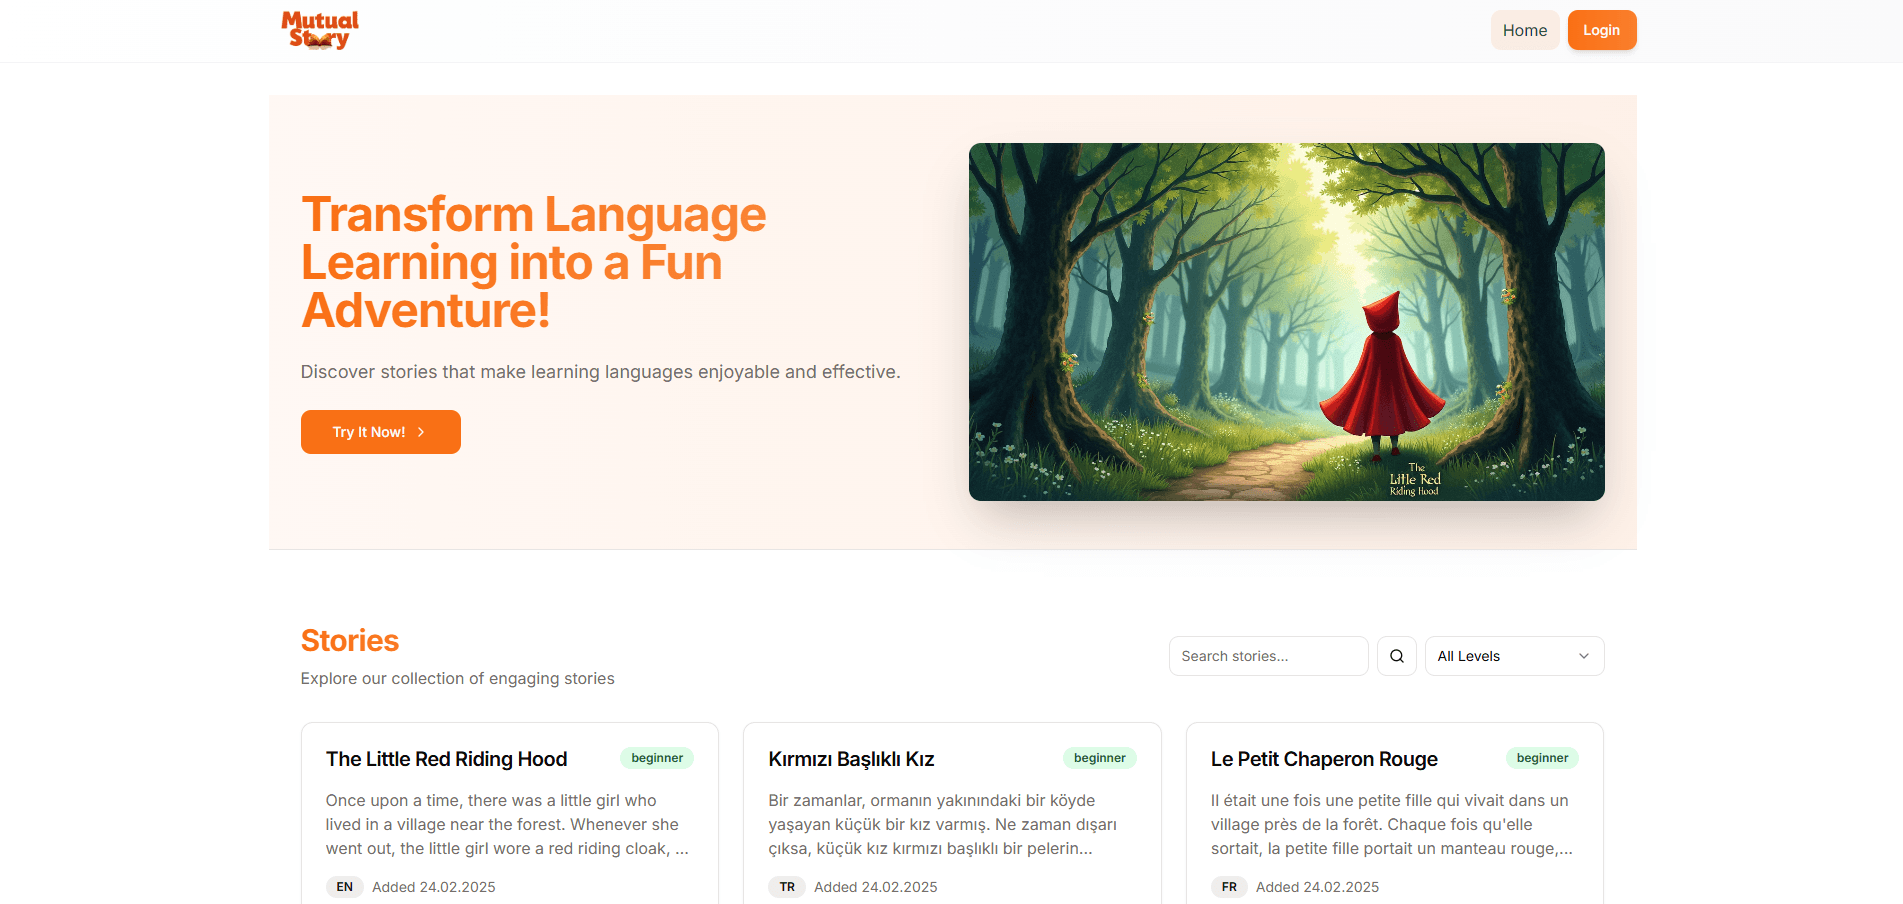The image size is (1903, 904).
Task: Click the Mutual Story logo
Action: [319, 30]
